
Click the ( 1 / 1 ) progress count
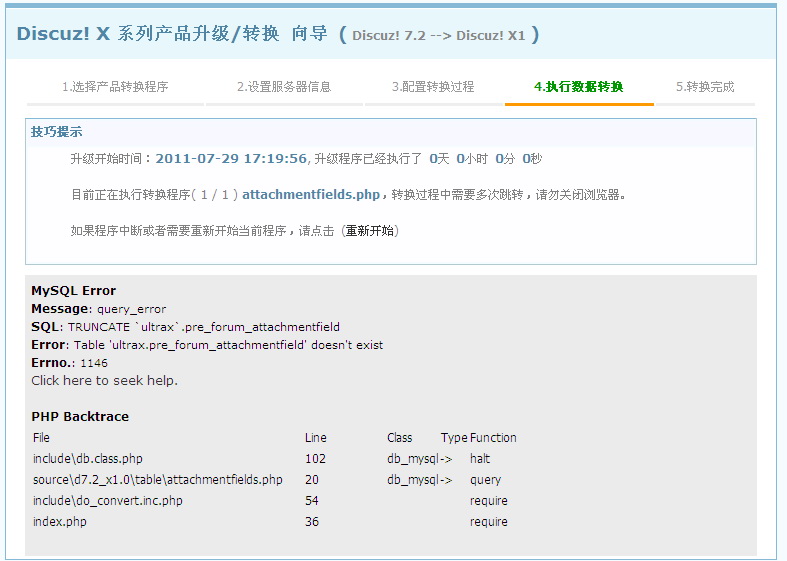point(215,195)
